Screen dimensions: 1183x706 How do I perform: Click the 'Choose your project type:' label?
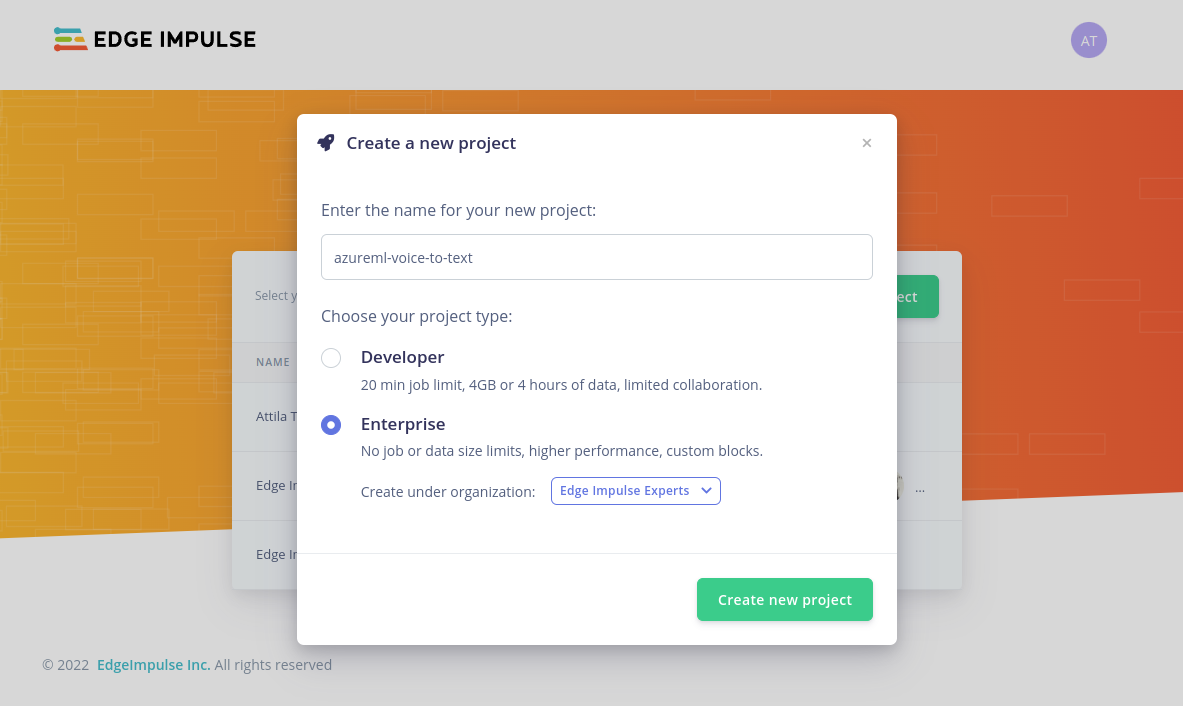coord(416,316)
